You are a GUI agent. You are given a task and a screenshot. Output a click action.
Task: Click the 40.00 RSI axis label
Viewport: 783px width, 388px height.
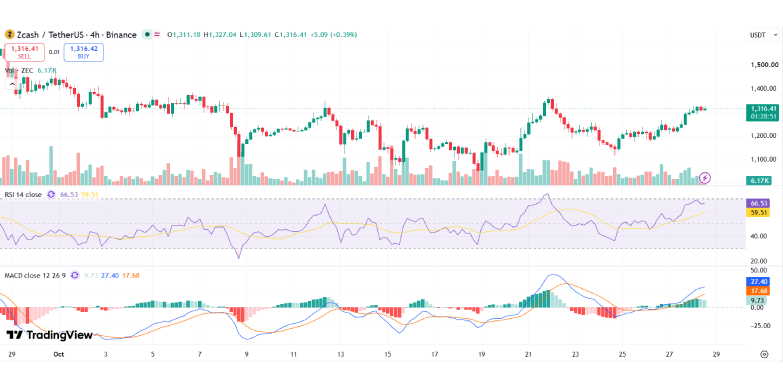(759, 236)
